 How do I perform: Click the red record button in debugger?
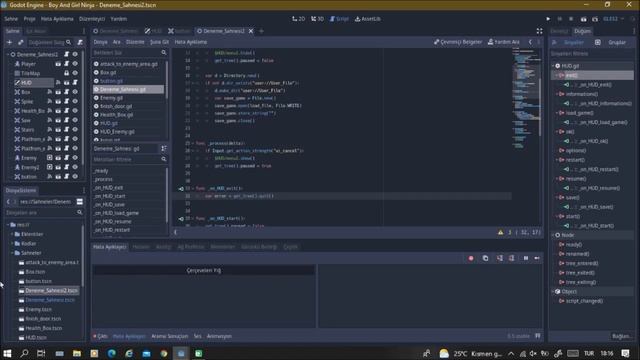pyautogui.click(x=471, y=258)
